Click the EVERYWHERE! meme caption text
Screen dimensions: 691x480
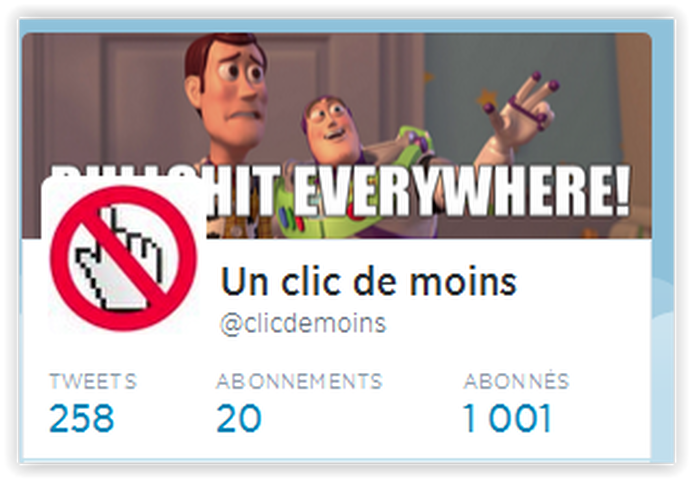(461, 191)
